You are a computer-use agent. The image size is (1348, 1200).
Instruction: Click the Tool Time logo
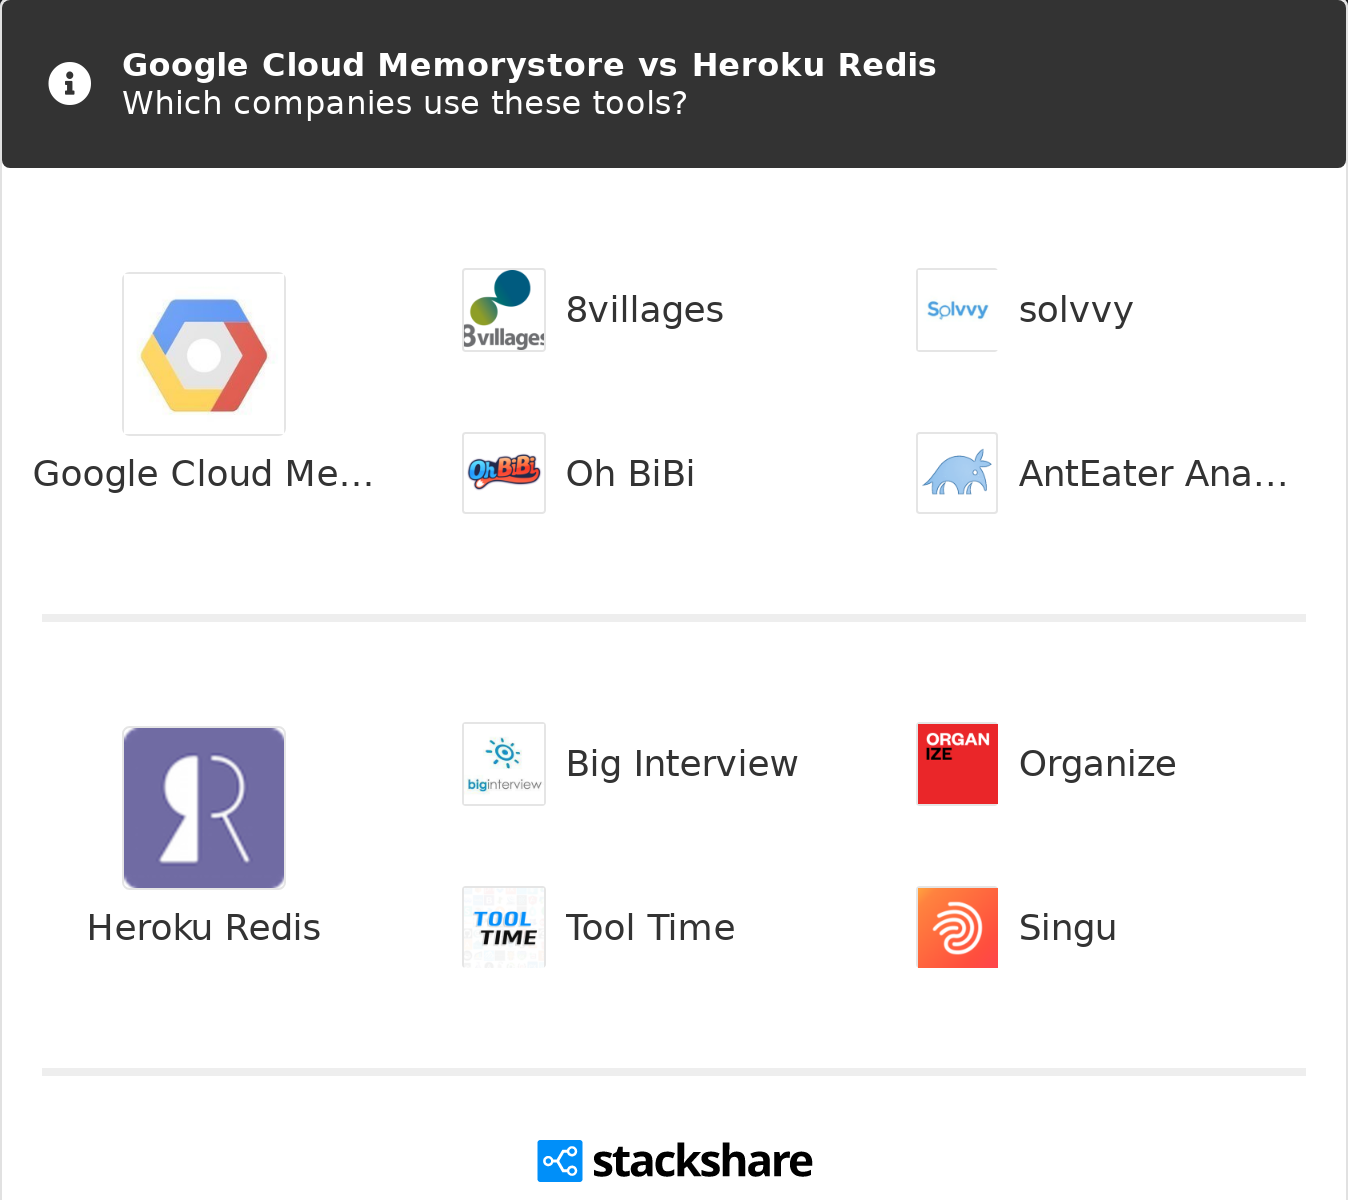(x=503, y=927)
